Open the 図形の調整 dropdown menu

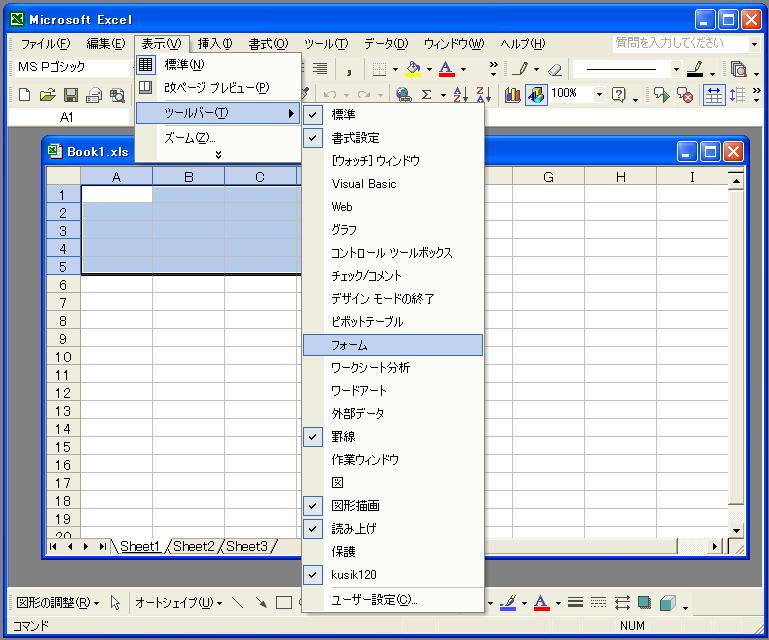57,602
